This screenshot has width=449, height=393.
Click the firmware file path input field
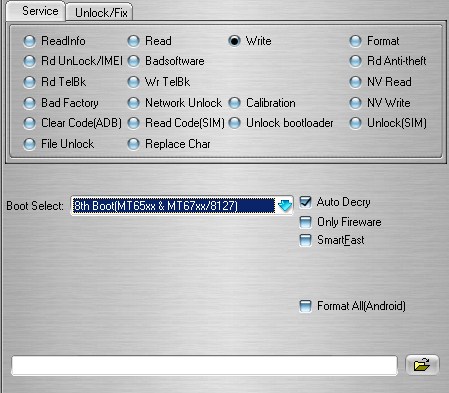tap(204, 366)
